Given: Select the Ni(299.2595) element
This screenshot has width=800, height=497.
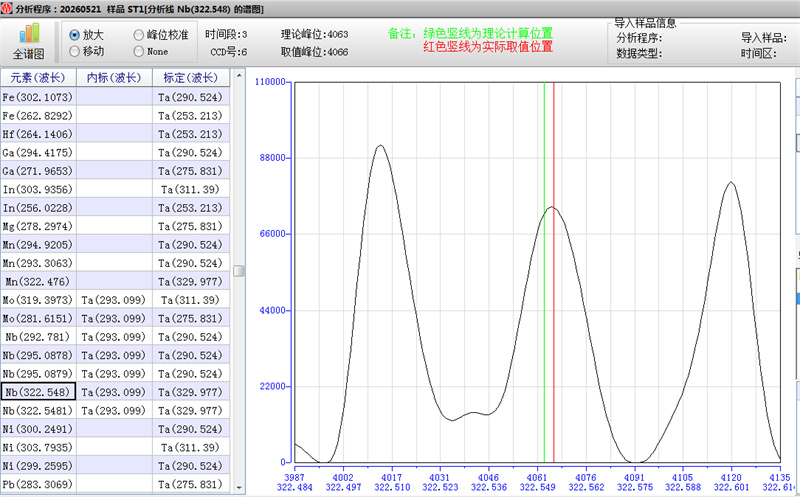Looking at the screenshot, I should (38, 465).
